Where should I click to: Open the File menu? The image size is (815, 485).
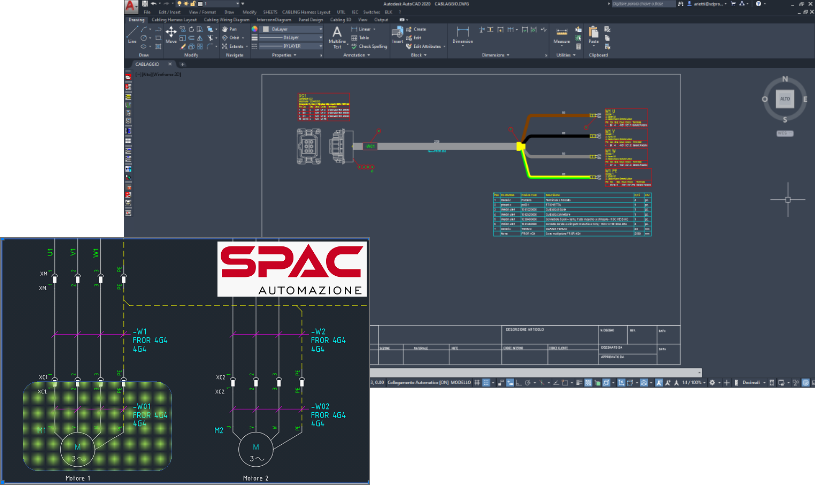(147, 12)
